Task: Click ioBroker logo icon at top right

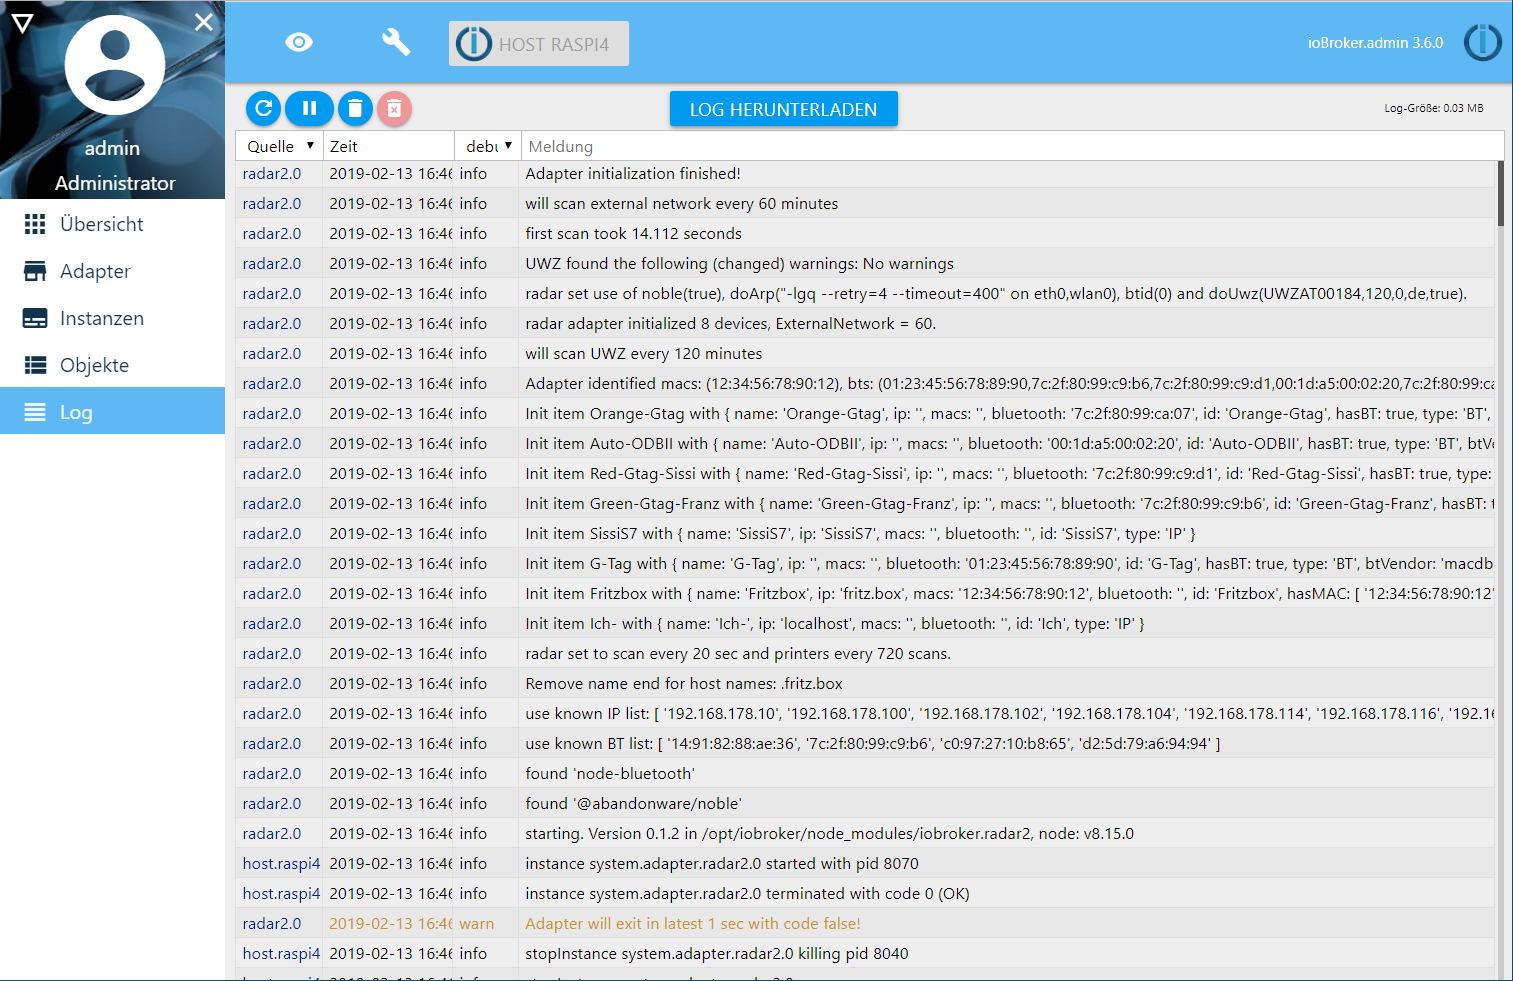Action: (1483, 42)
